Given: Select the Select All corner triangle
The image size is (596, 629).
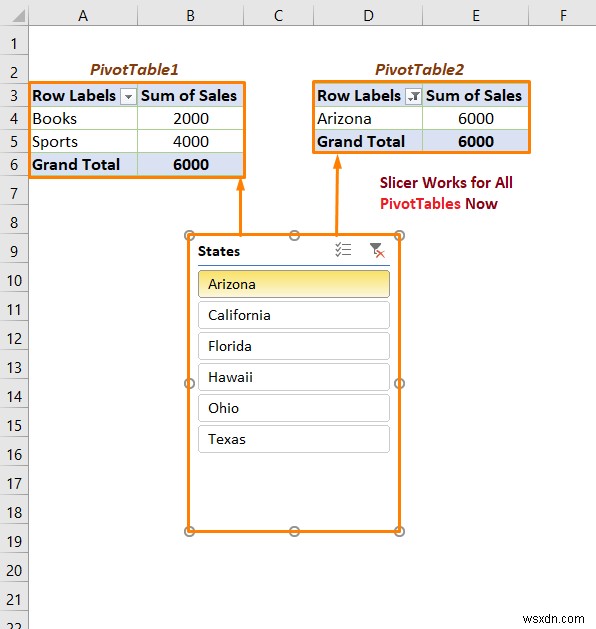Looking at the screenshot, I should pos(18,16).
